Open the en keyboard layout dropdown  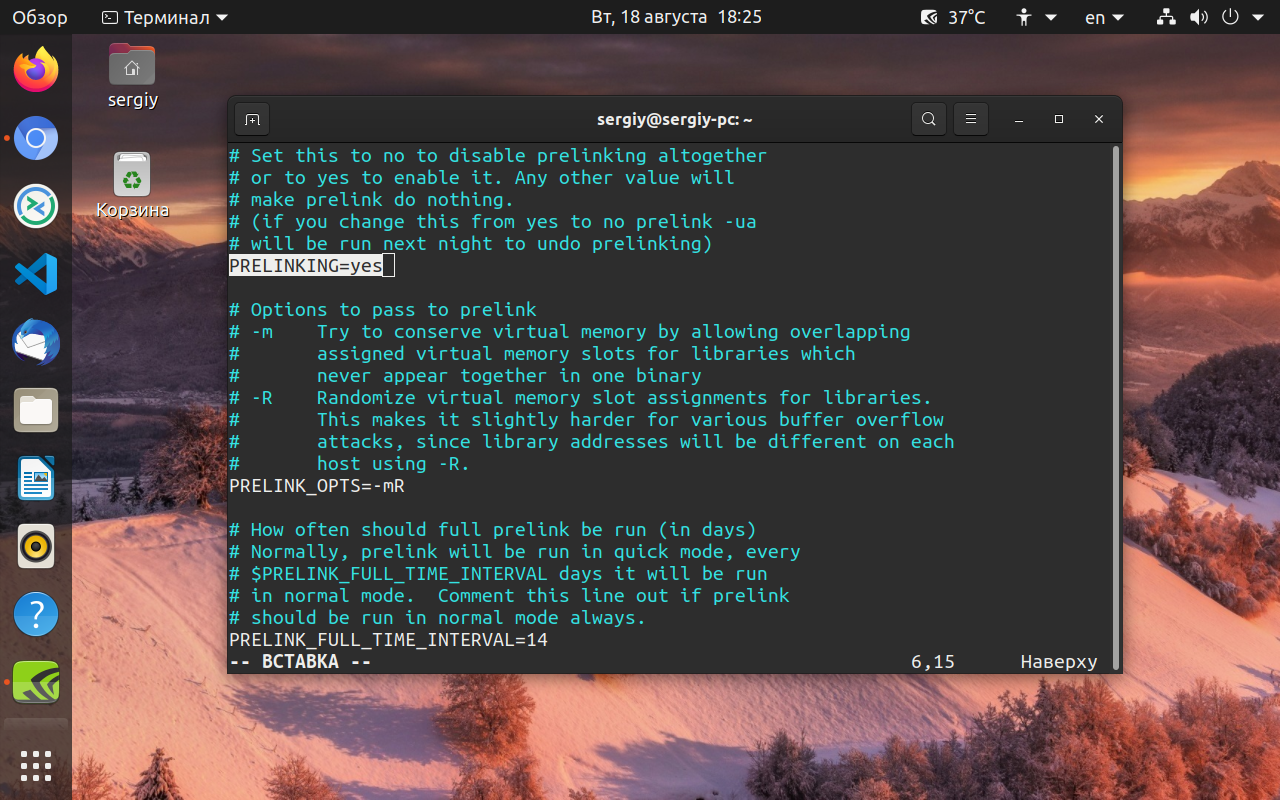pos(1105,17)
